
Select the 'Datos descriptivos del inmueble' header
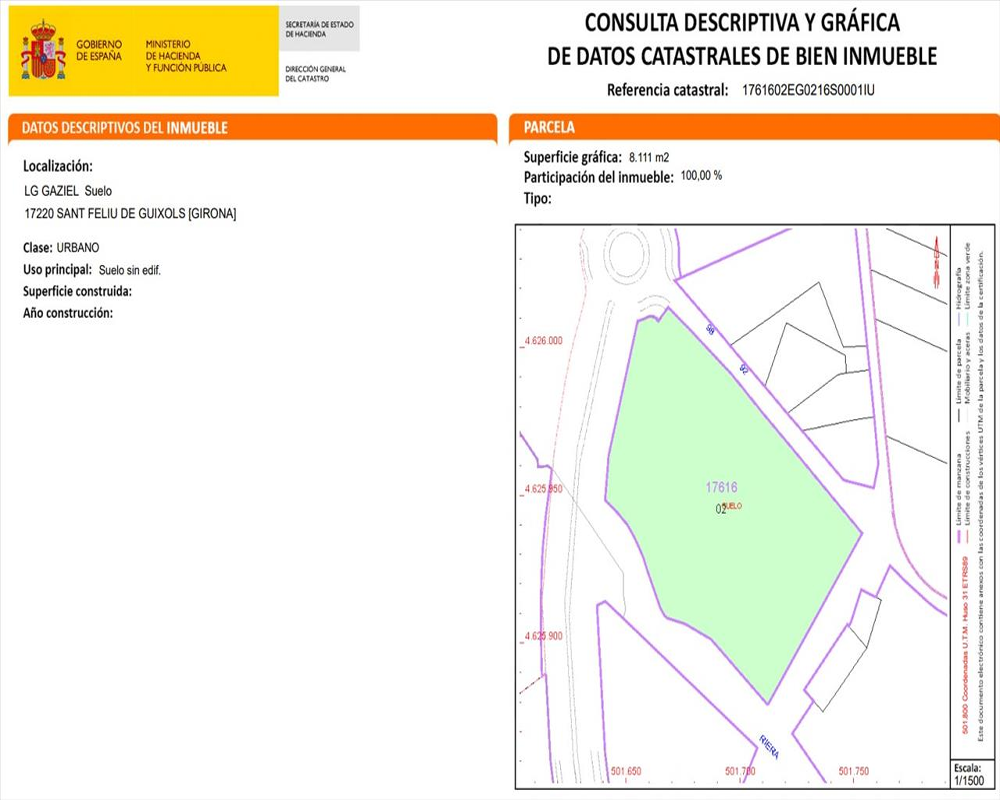coord(125,128)
